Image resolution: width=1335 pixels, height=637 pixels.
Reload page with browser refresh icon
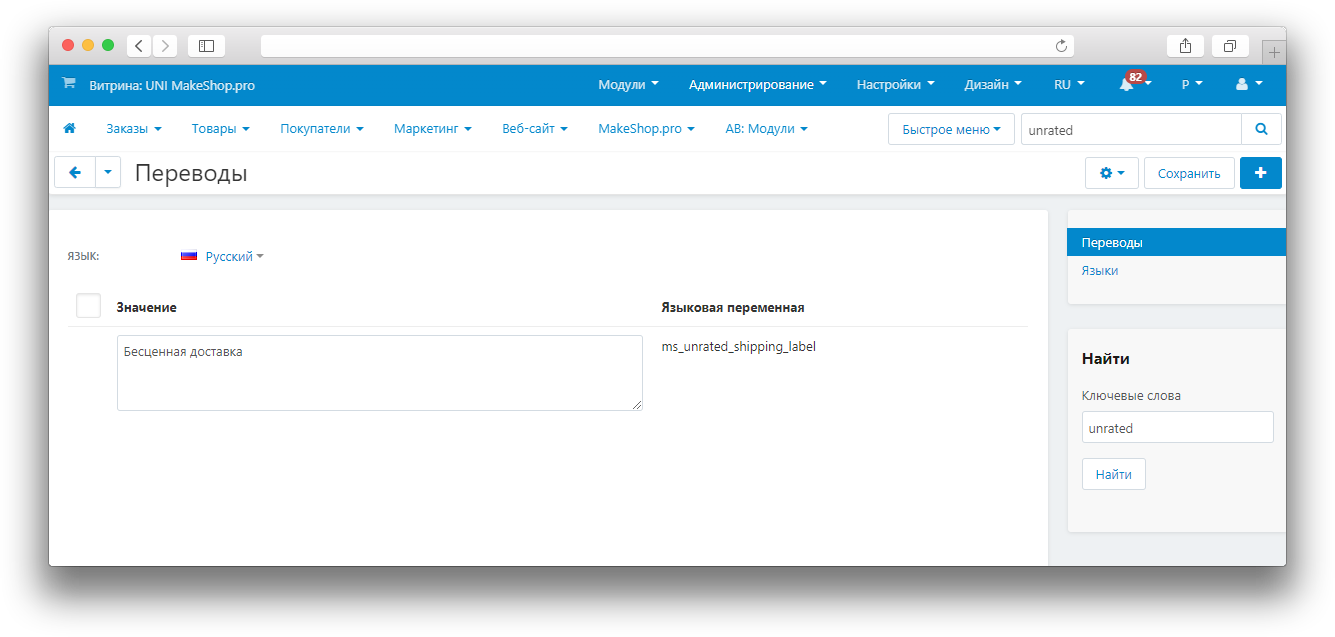(1061, 46)
